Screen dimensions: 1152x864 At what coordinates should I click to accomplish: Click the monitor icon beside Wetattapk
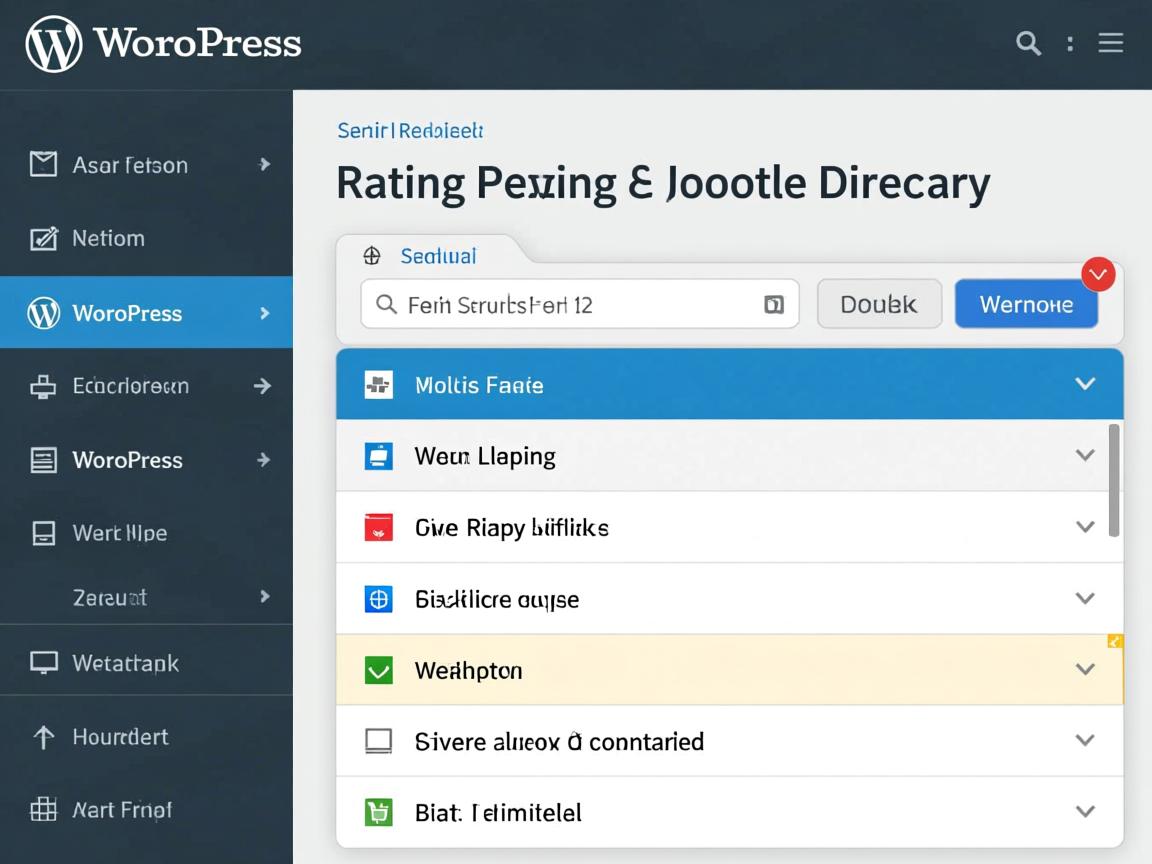pos(43,662)
